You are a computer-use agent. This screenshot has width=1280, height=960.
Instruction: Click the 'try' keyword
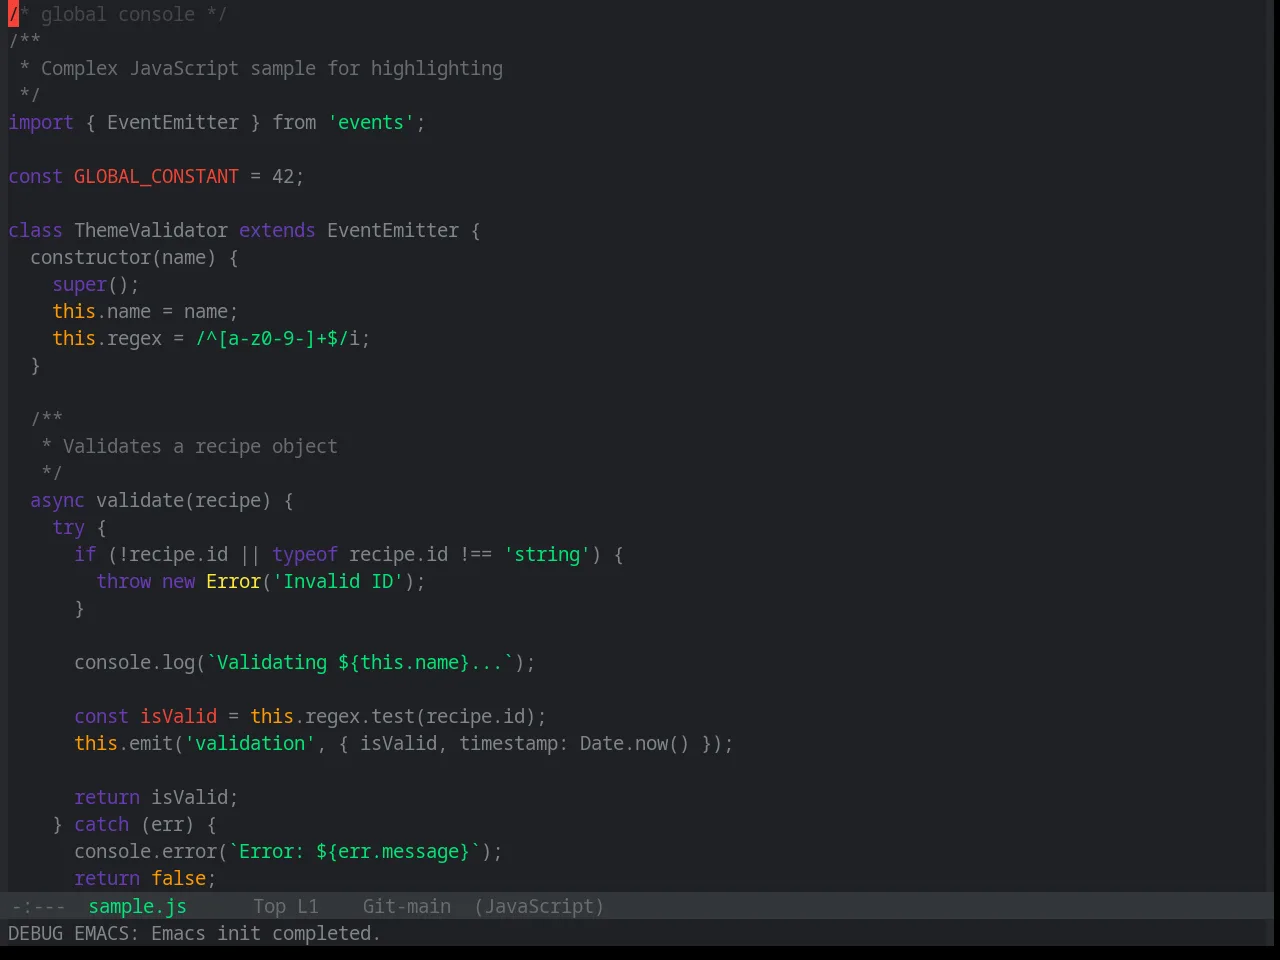click(68, 527)
